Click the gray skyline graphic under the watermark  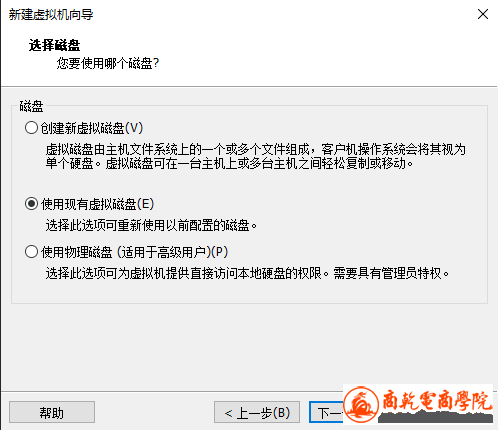coord(436,417)
